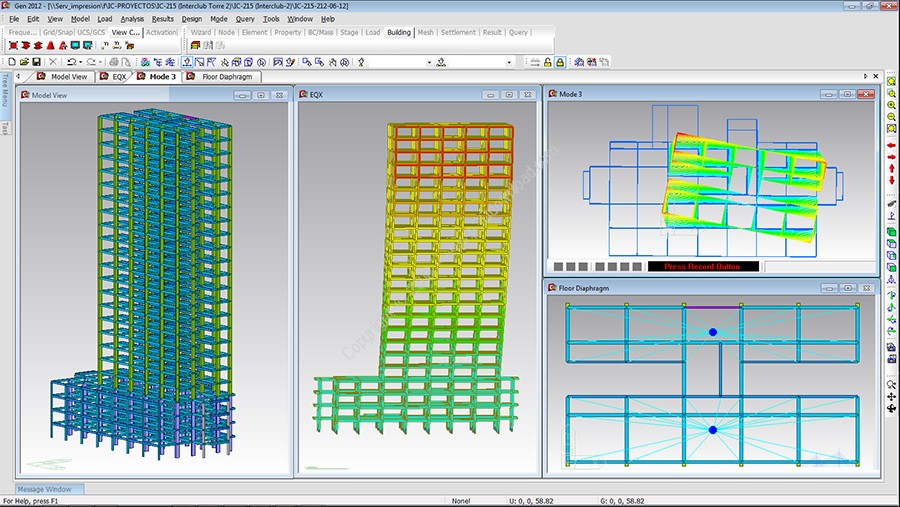Click the Open file folder icon

[x=24, y=62]
